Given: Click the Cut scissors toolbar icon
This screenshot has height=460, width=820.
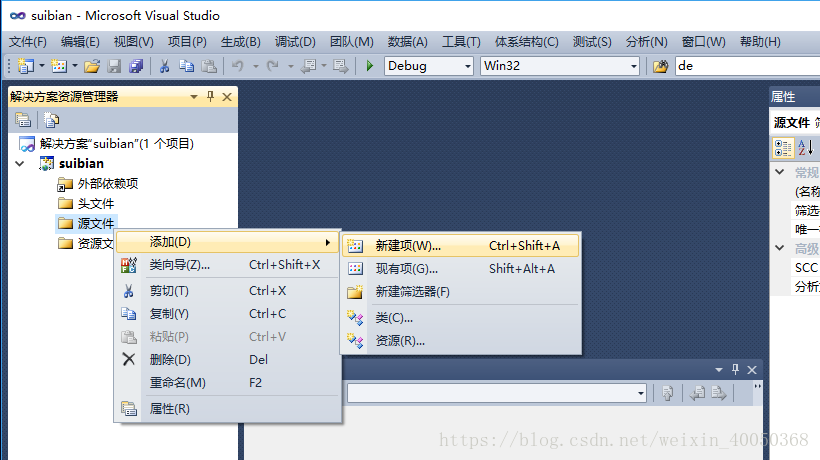Looking at the screenshot, I should [x=164, y=66].
